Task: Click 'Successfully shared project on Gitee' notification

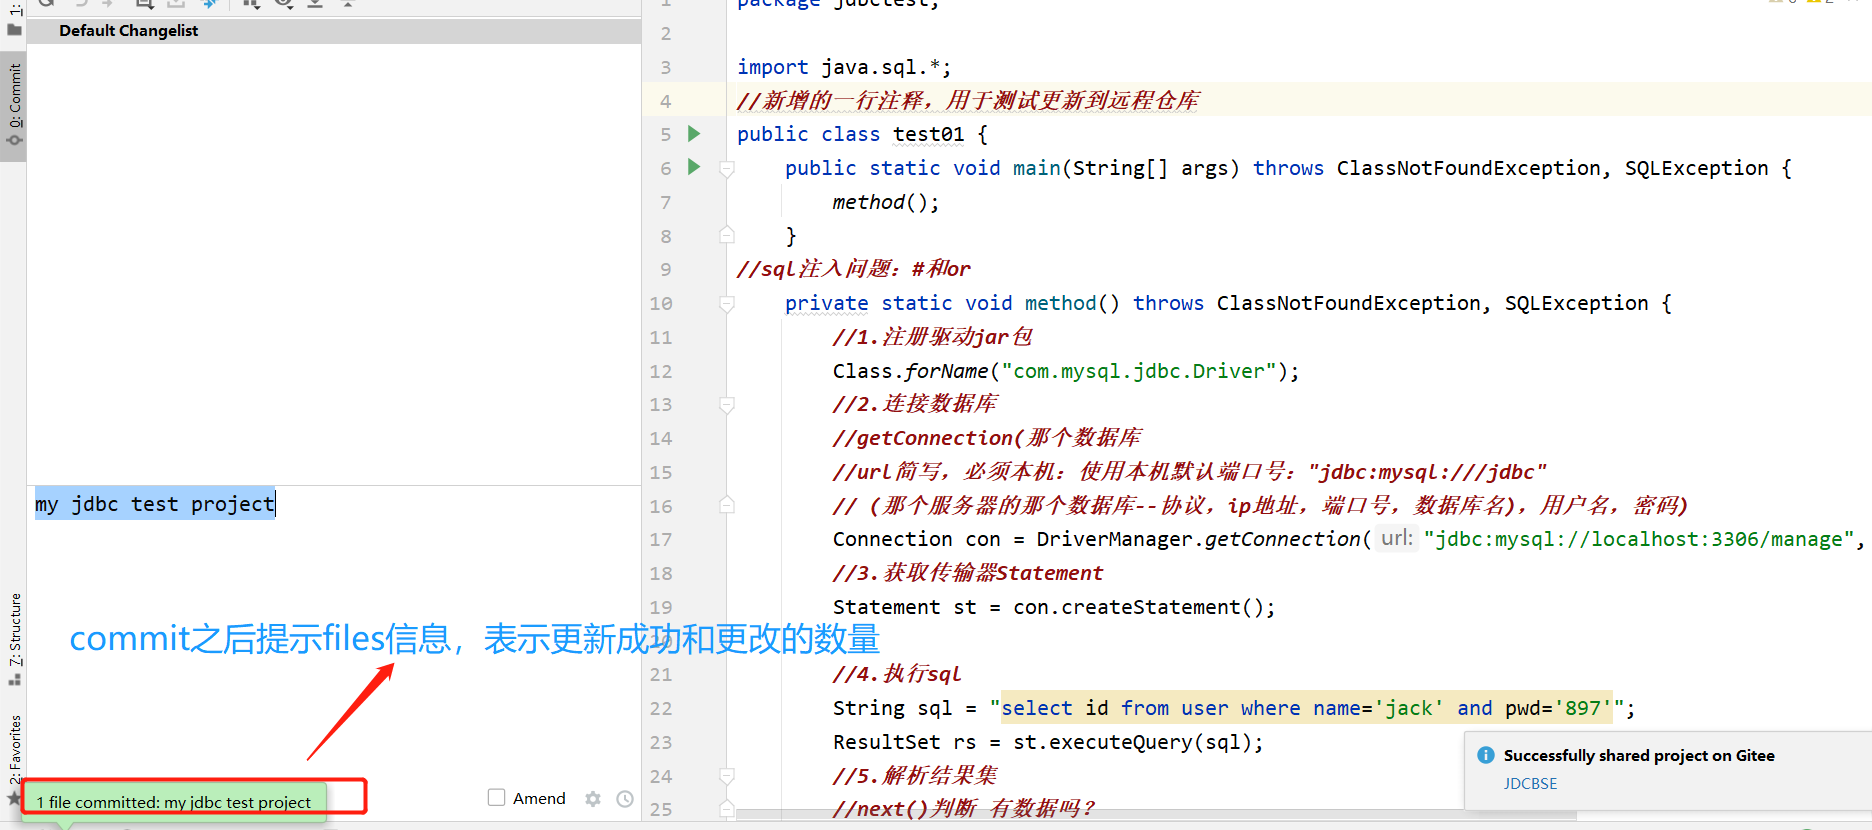Action: pos(1639,756)
